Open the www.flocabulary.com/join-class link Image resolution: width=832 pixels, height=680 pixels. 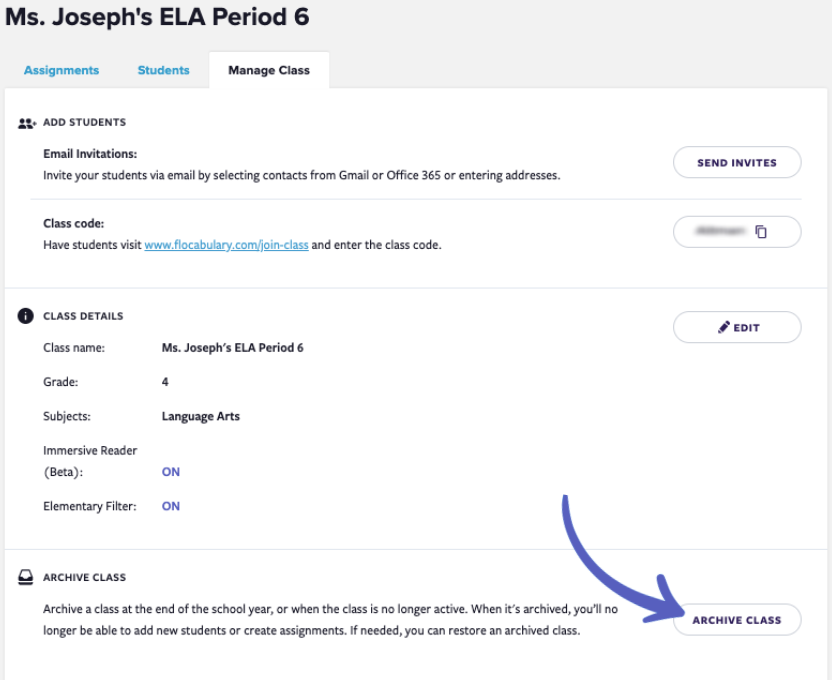[x=226, y=244]
